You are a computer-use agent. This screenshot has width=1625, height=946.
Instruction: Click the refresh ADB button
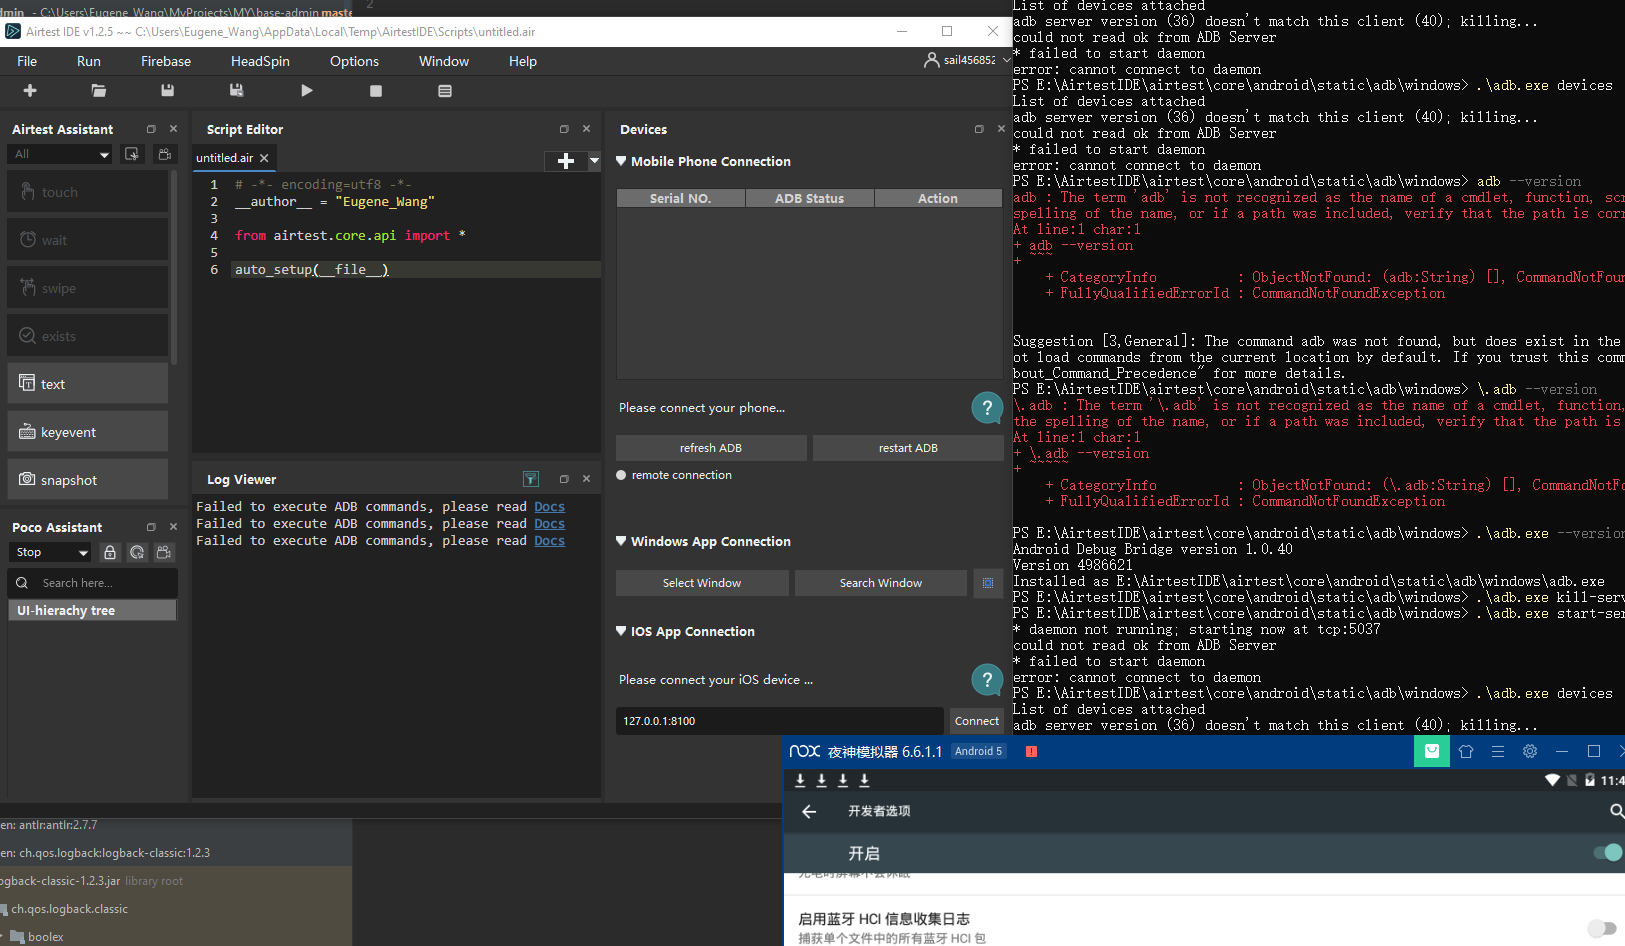(x=711, y=447)
